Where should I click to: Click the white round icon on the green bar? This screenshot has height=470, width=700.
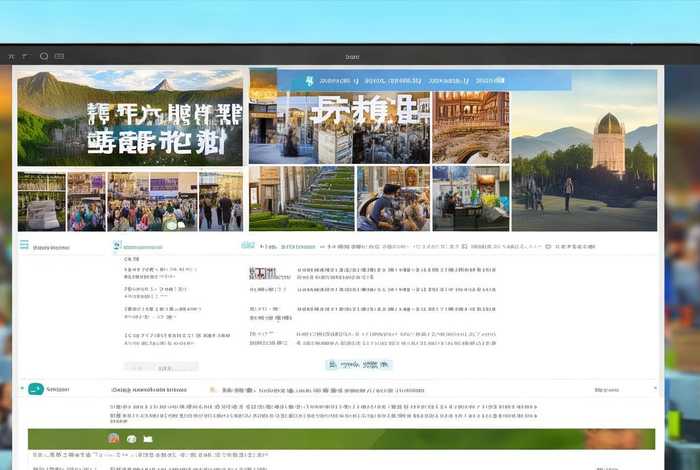[131, 439]
